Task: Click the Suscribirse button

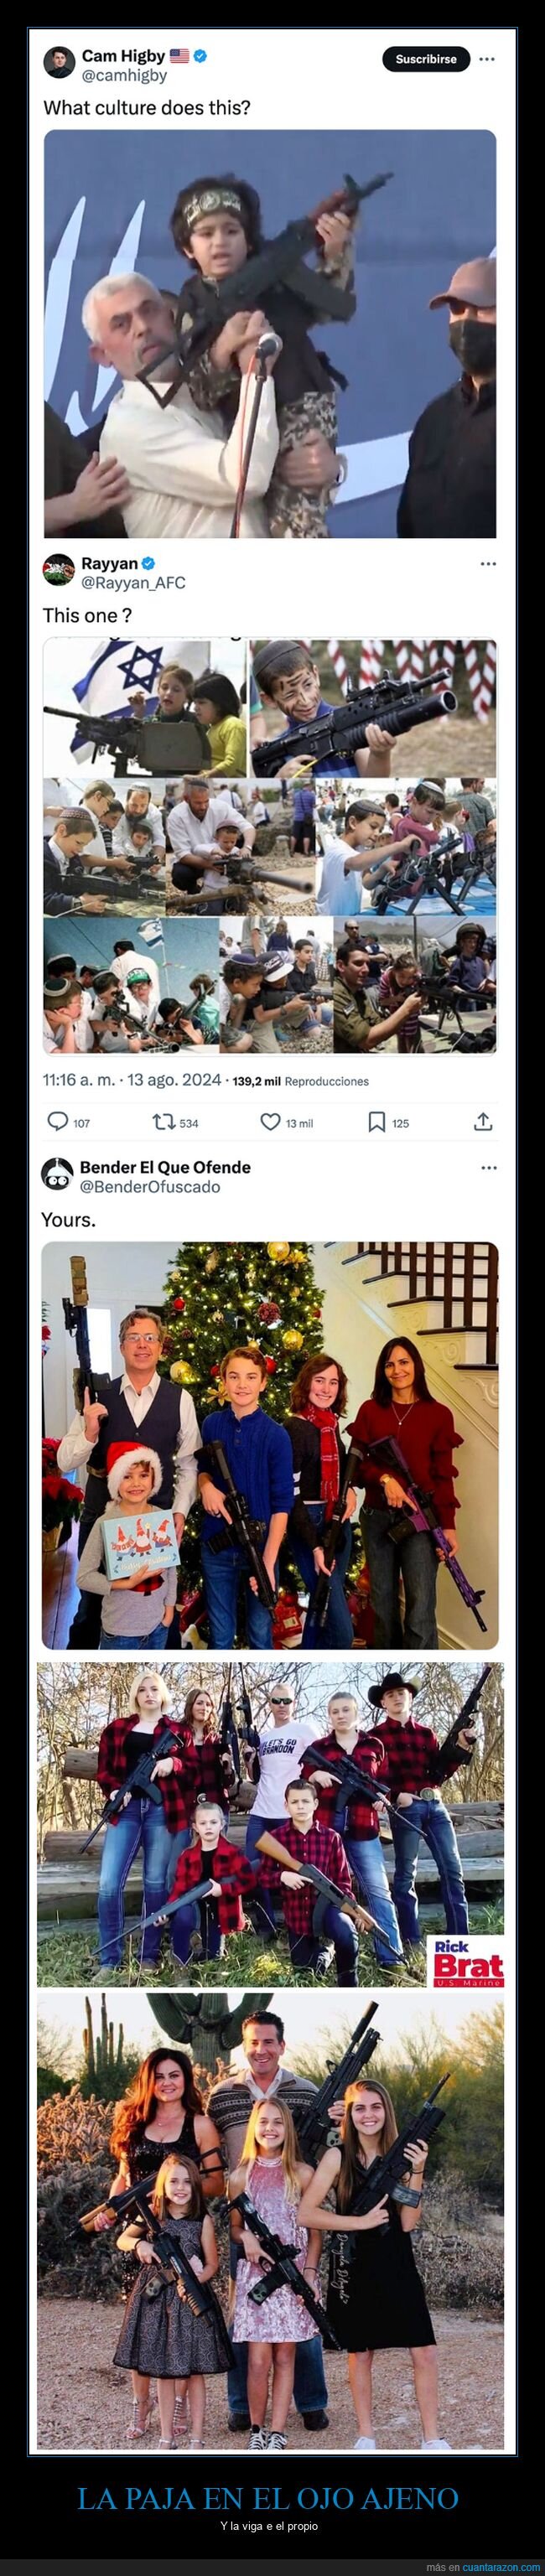Action: point(426,59)
